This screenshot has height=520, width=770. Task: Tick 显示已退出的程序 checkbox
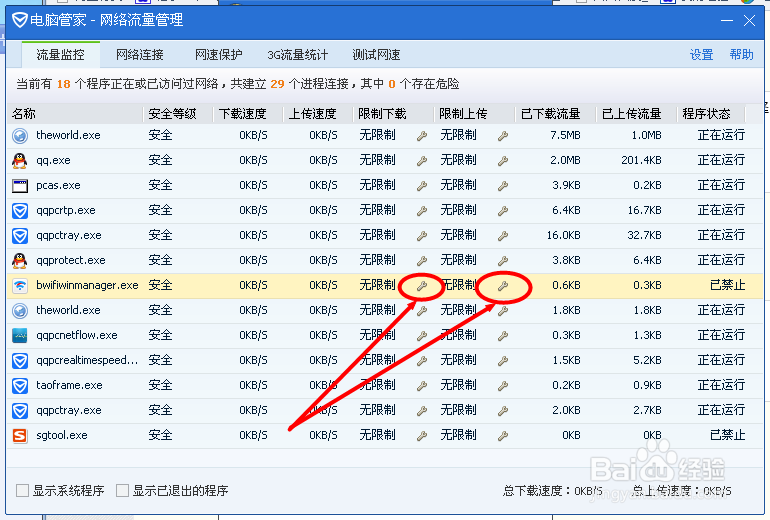coord(122,490)
